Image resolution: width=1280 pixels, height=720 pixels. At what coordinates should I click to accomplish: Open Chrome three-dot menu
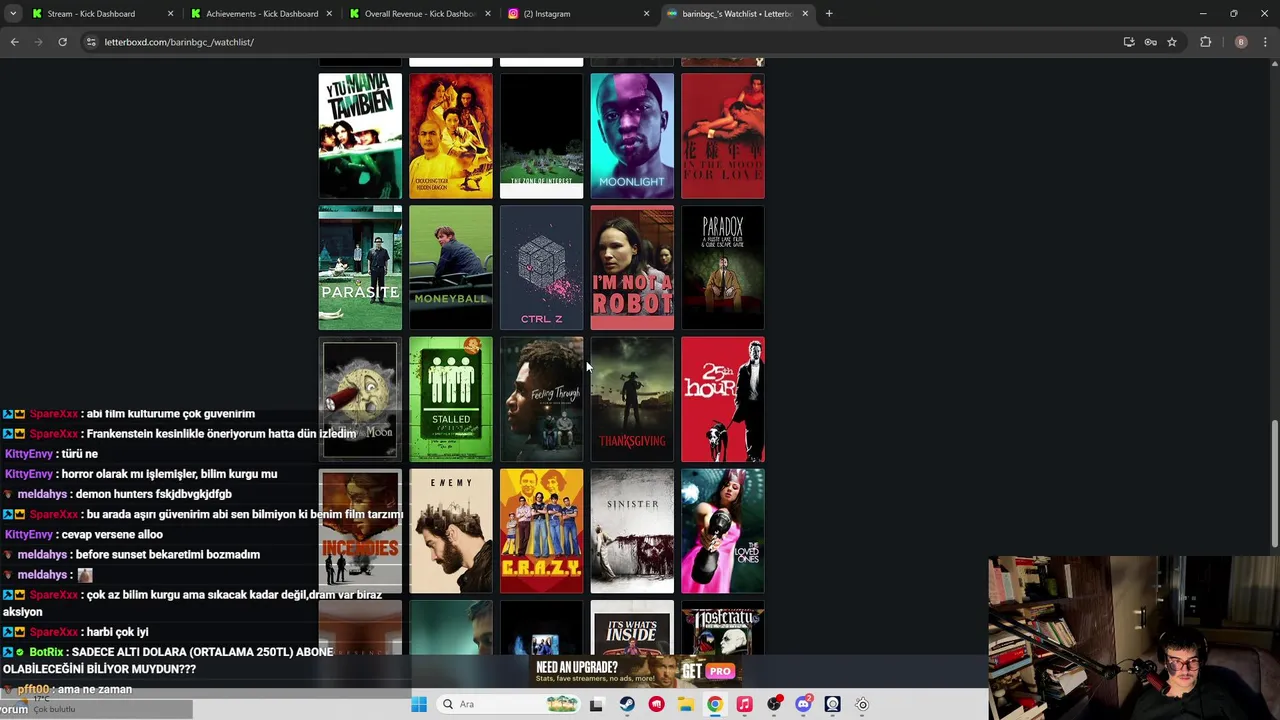pos(1266,42)
